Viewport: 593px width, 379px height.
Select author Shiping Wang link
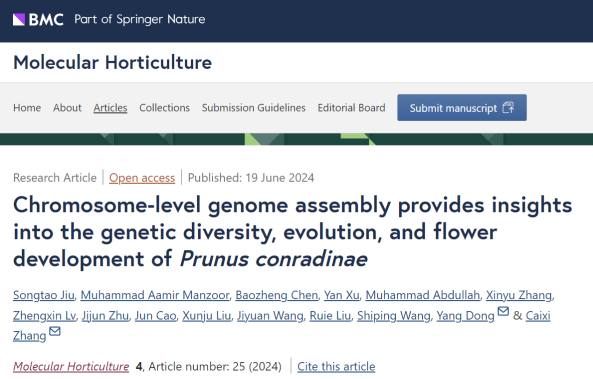point(394,315)
